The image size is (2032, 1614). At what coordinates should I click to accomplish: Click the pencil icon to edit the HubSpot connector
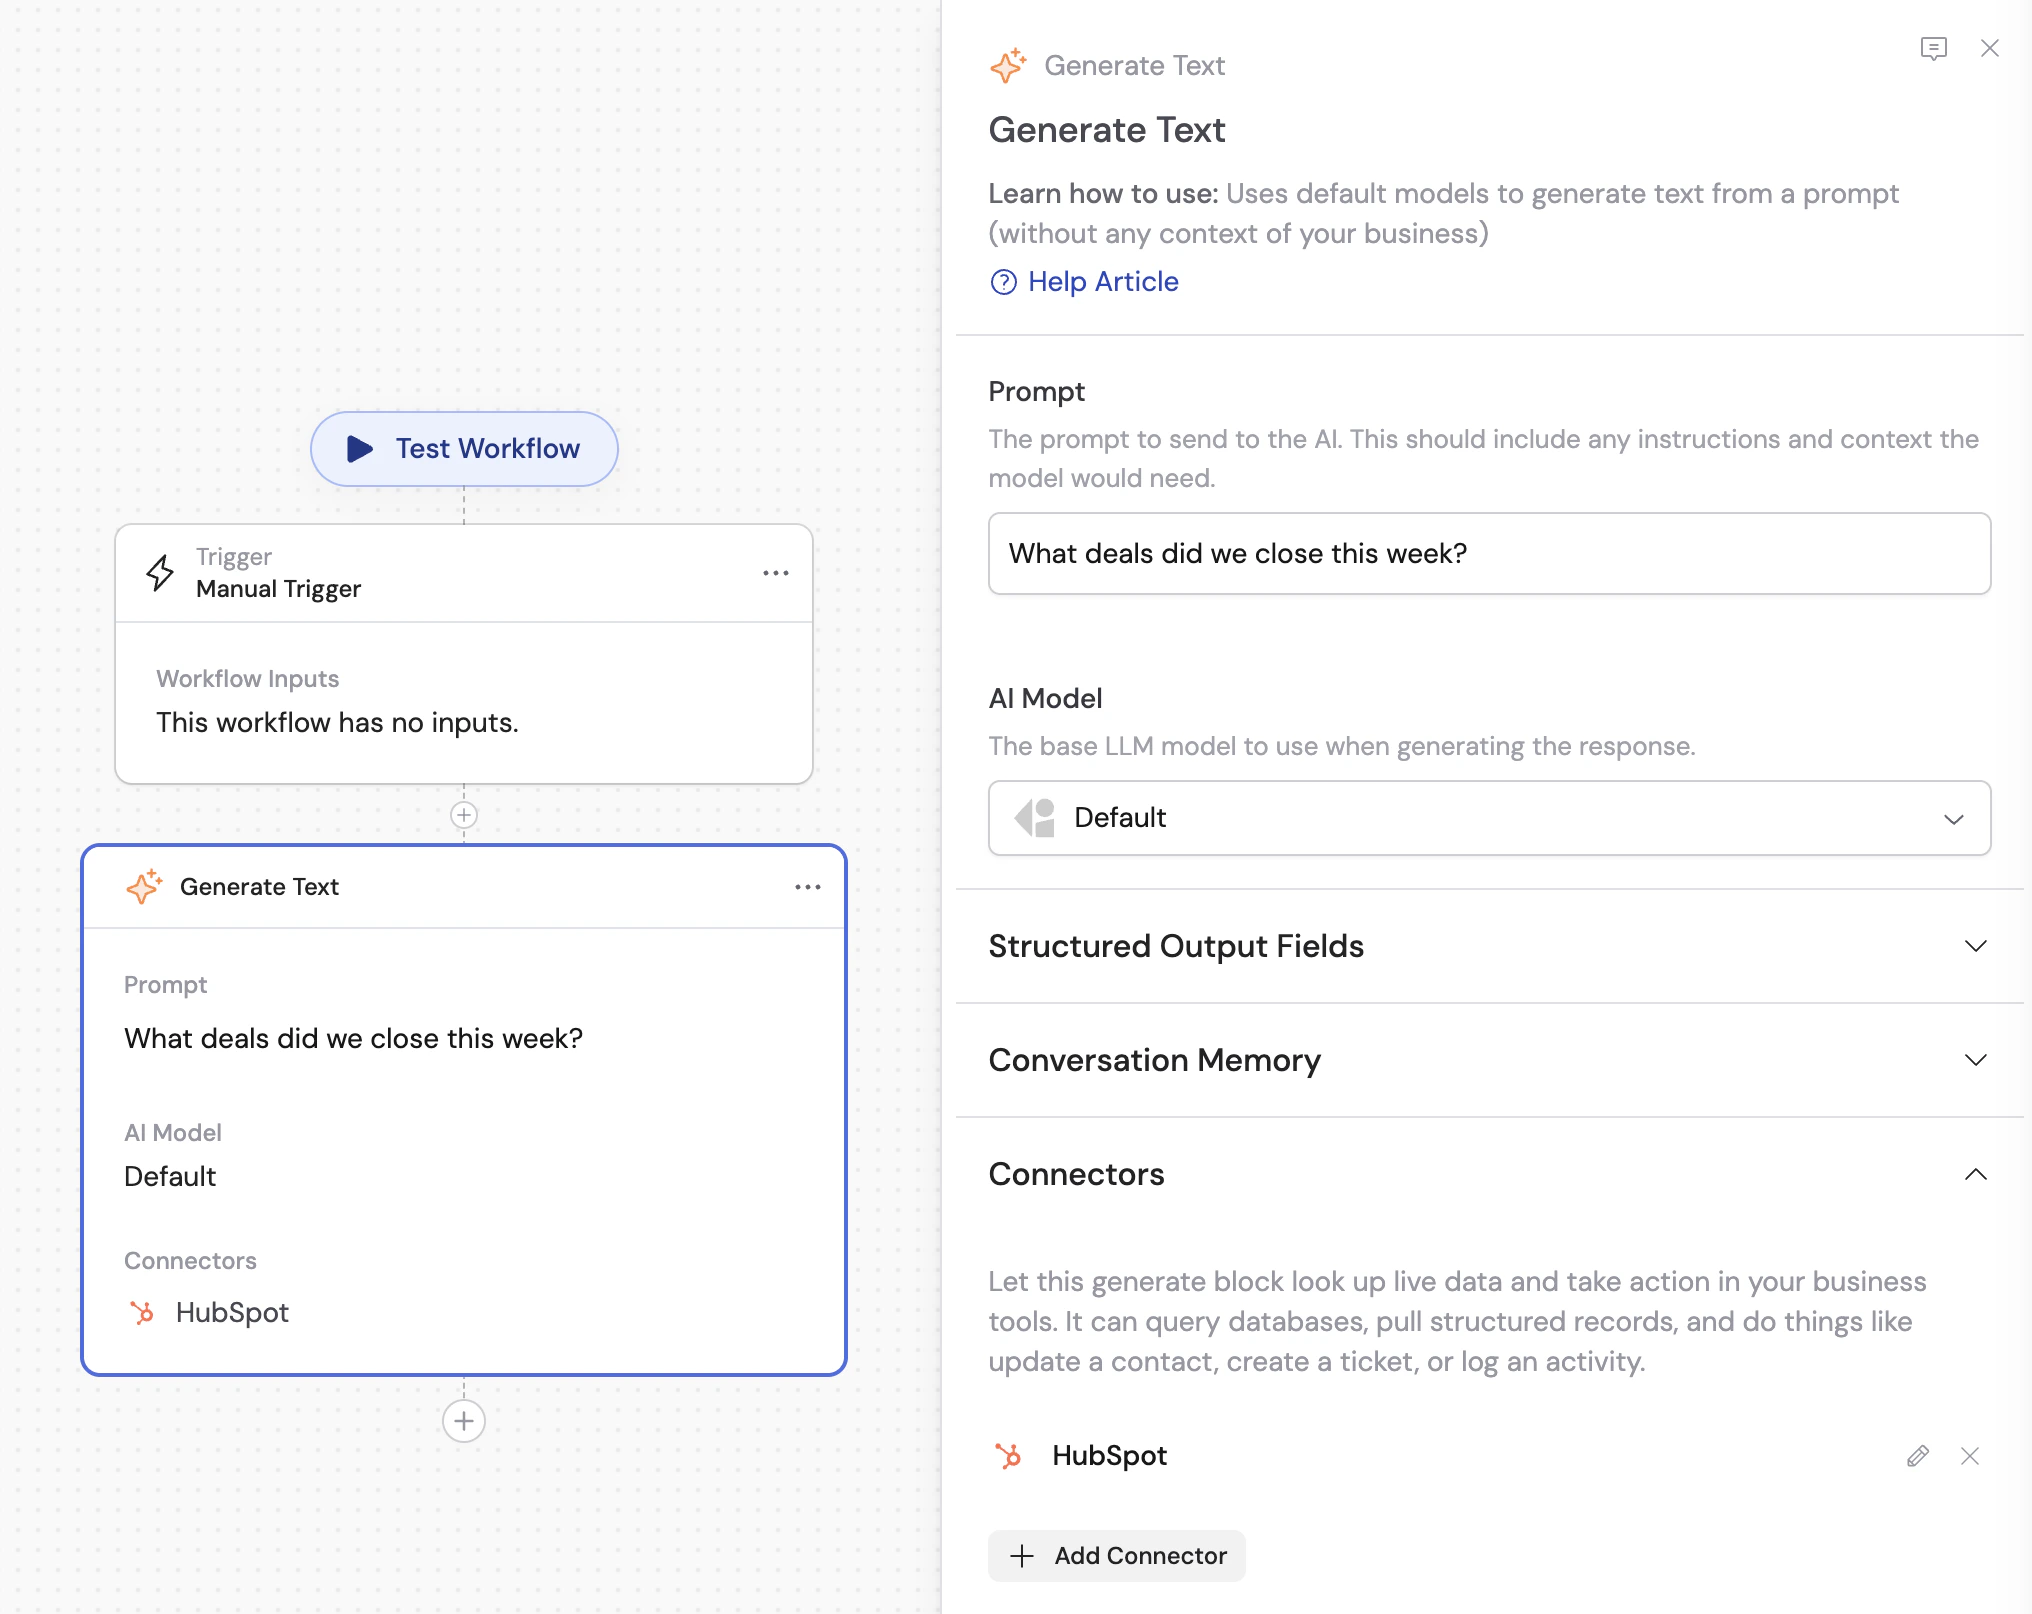pyautogui.click(x=1918, y=1456)
